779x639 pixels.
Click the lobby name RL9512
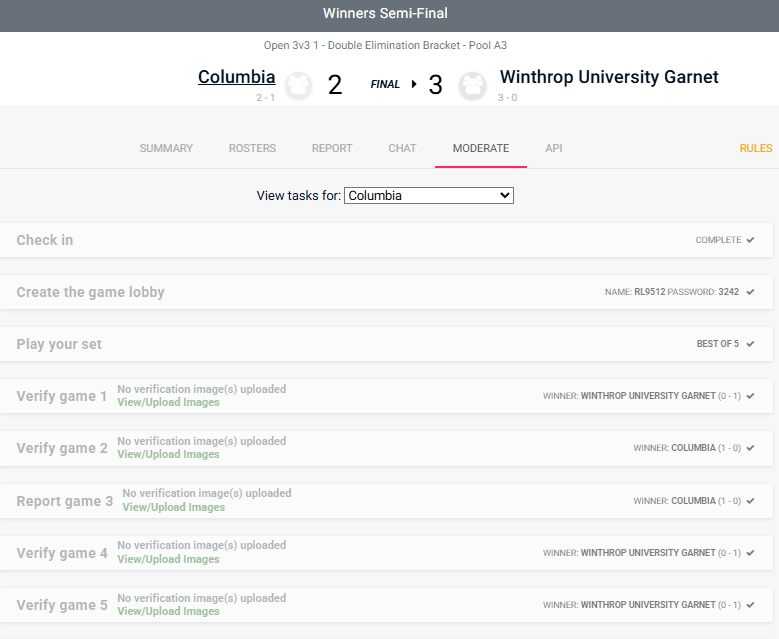click(x=649, y=292)
